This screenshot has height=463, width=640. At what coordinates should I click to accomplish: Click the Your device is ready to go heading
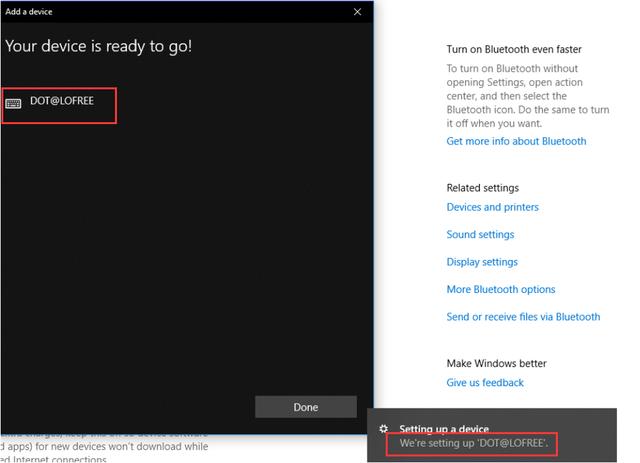coord(98,47)
